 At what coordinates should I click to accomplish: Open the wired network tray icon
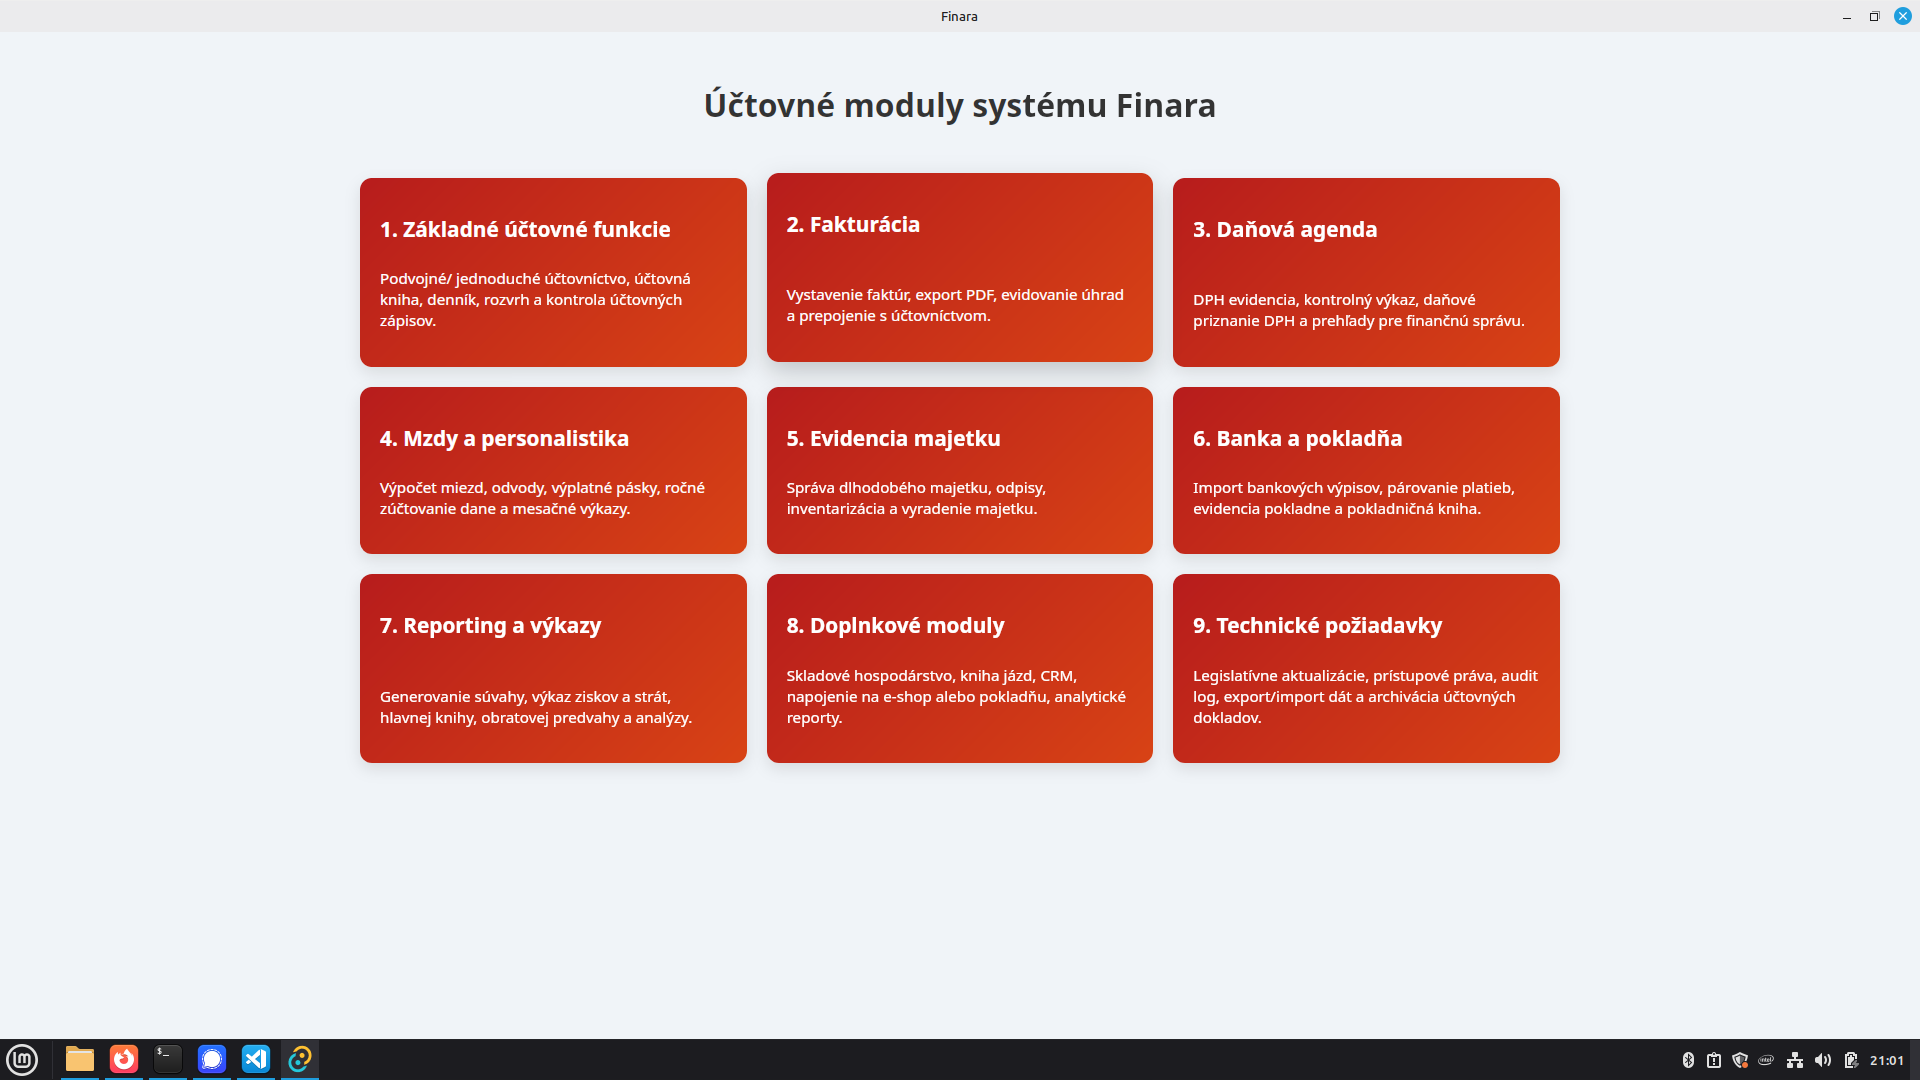coord(1795,1060)
